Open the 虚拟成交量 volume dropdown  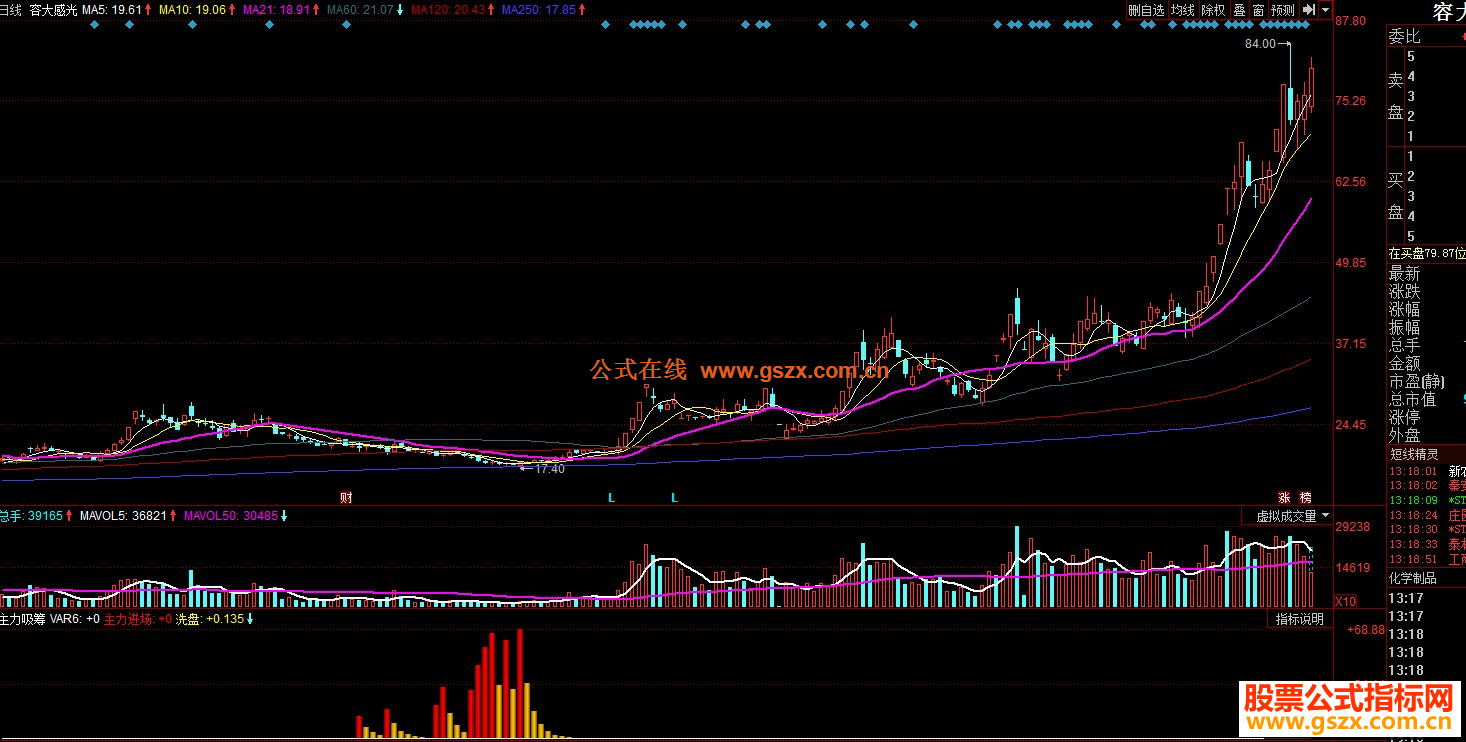tap(1293, 516)
